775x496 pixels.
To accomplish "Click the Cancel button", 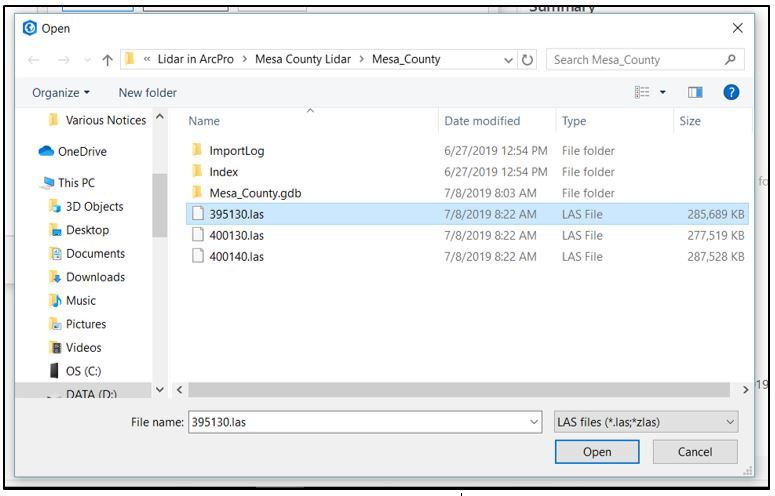I will [695, 452].
